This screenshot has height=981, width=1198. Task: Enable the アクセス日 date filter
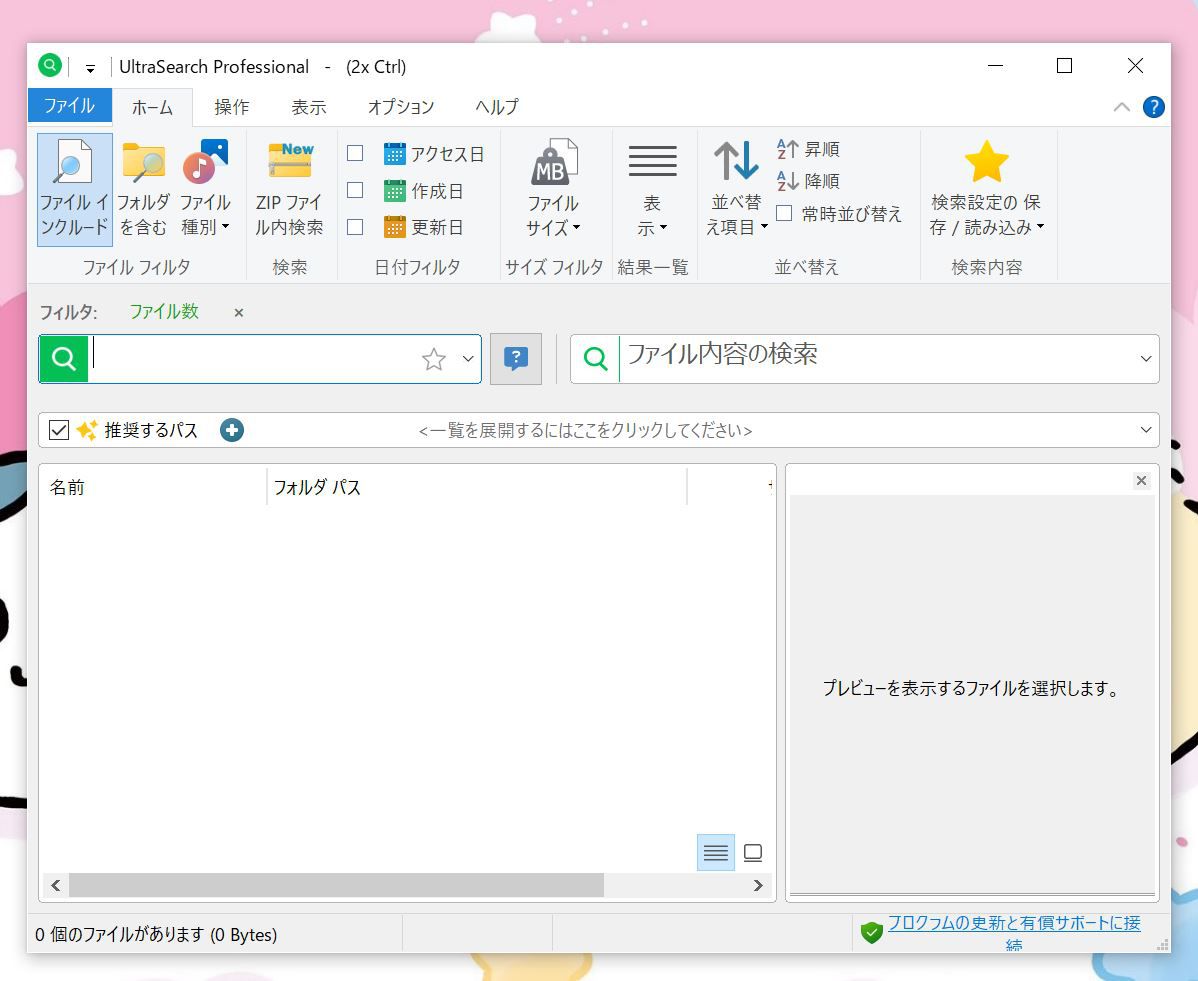point(355,153)
